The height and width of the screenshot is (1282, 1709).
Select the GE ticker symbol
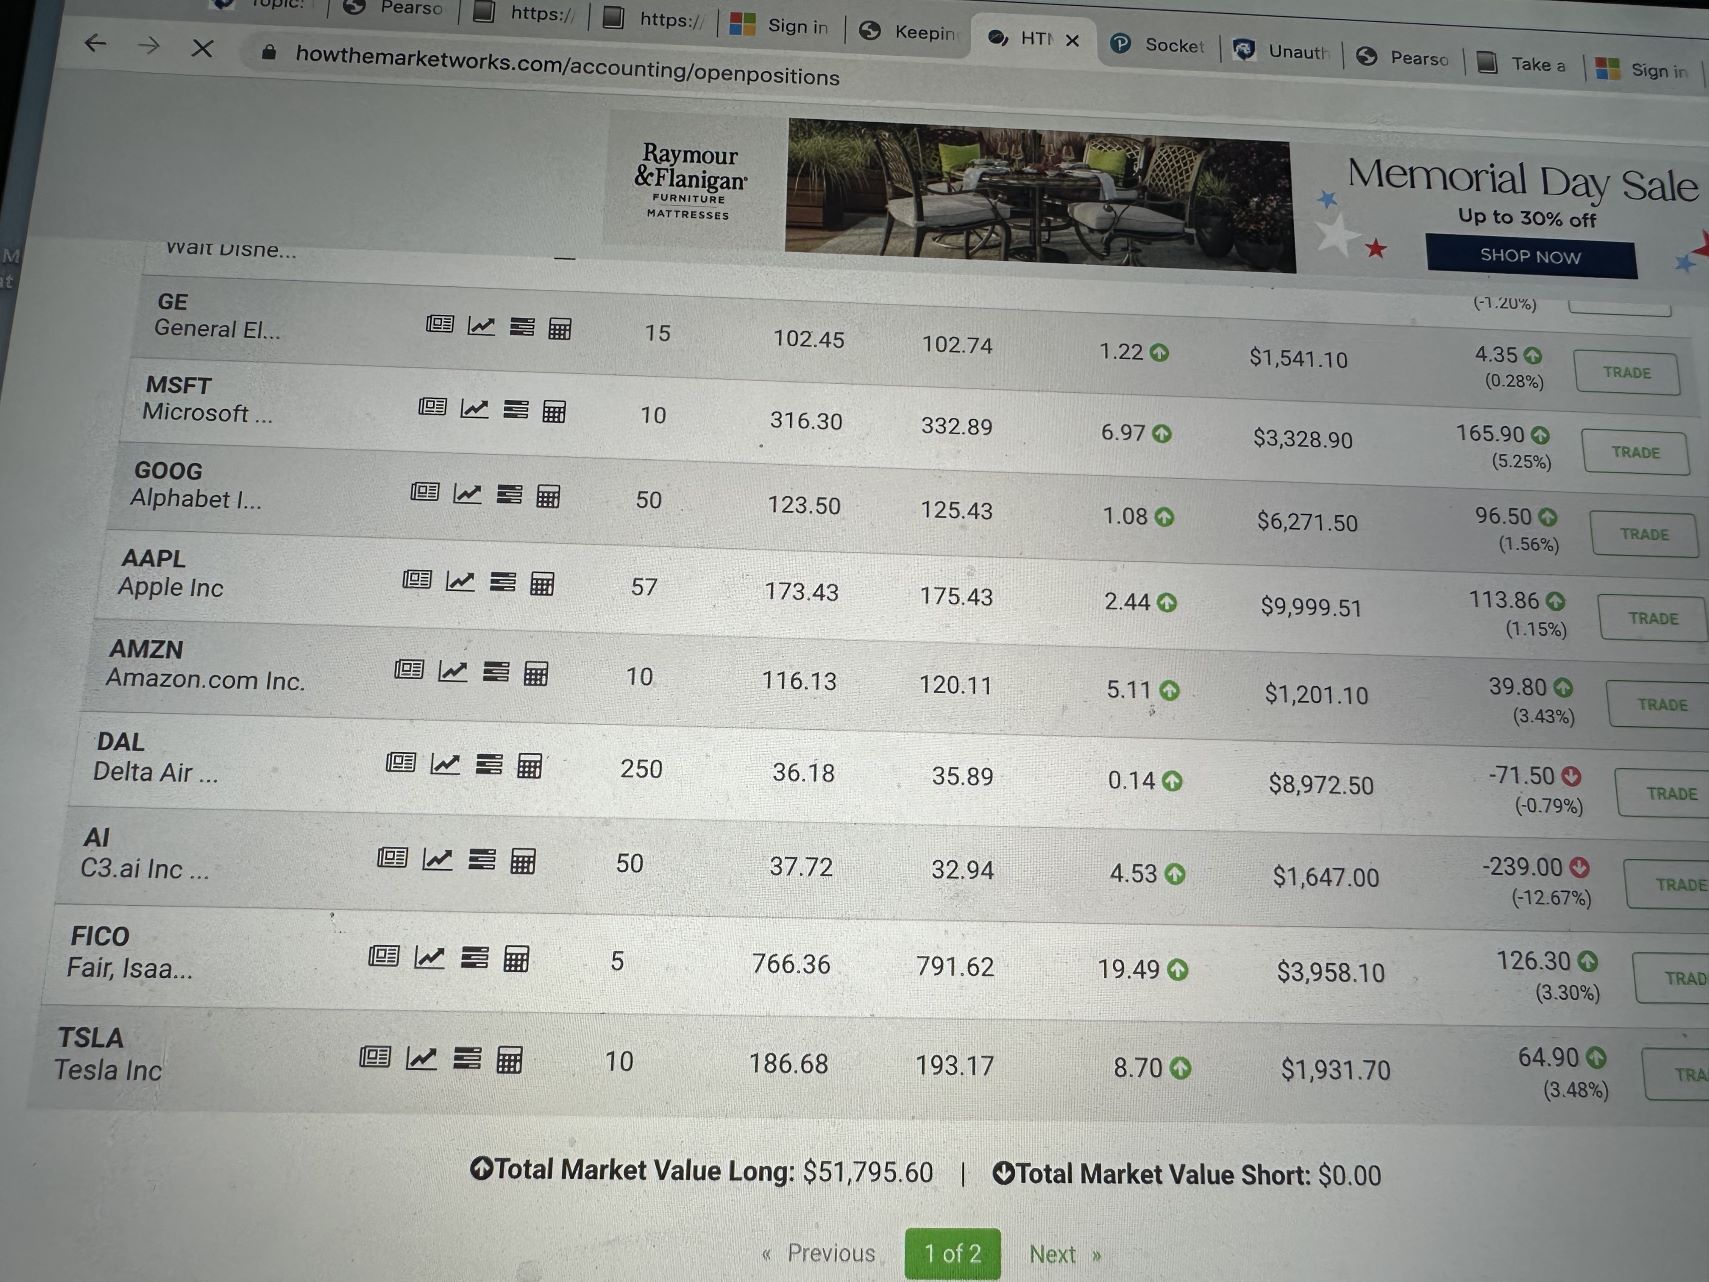172,301
